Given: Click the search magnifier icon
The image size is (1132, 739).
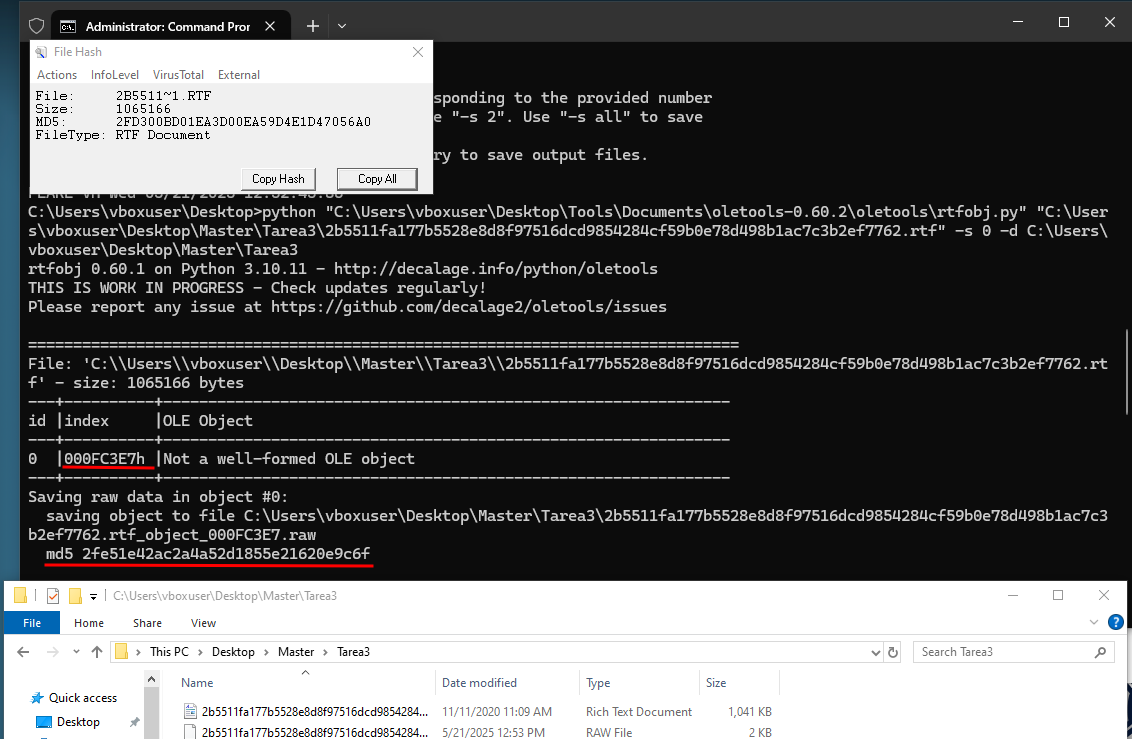Looking at the screenshot, I should click(x=1100, y=652).
